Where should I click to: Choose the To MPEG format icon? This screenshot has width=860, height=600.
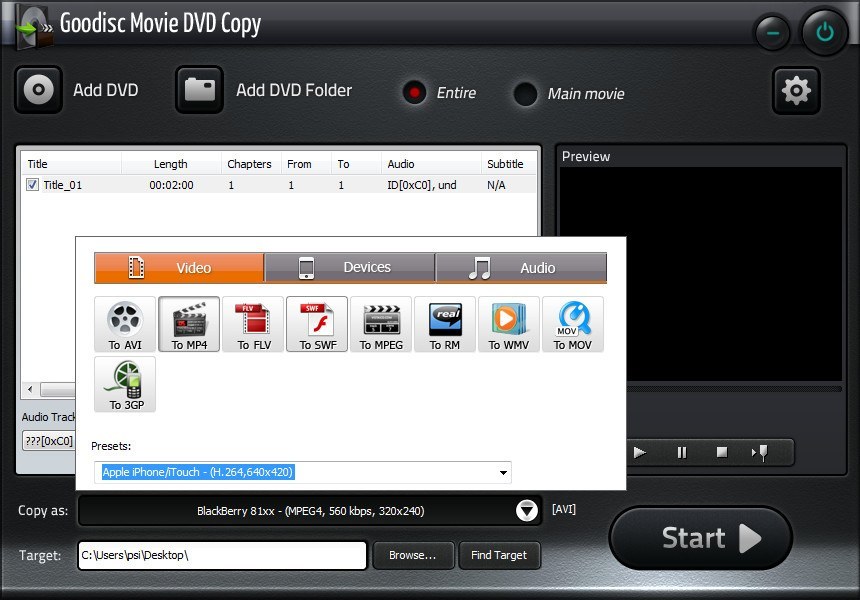coord(380,324)
